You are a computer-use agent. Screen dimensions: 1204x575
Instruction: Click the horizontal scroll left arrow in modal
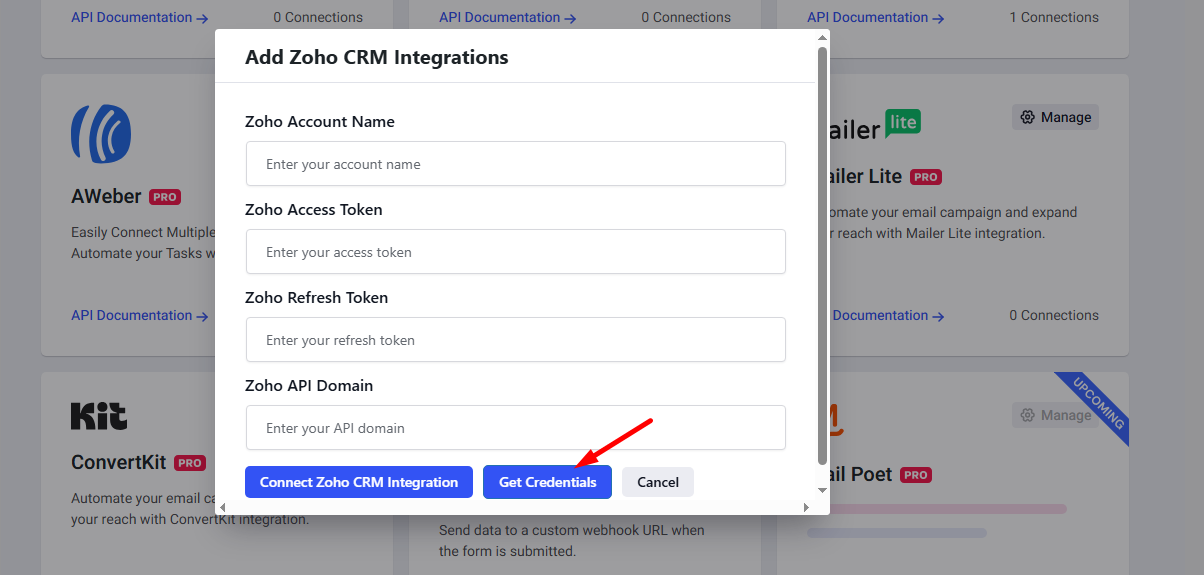pyautogui.click(x=222, y=508)
